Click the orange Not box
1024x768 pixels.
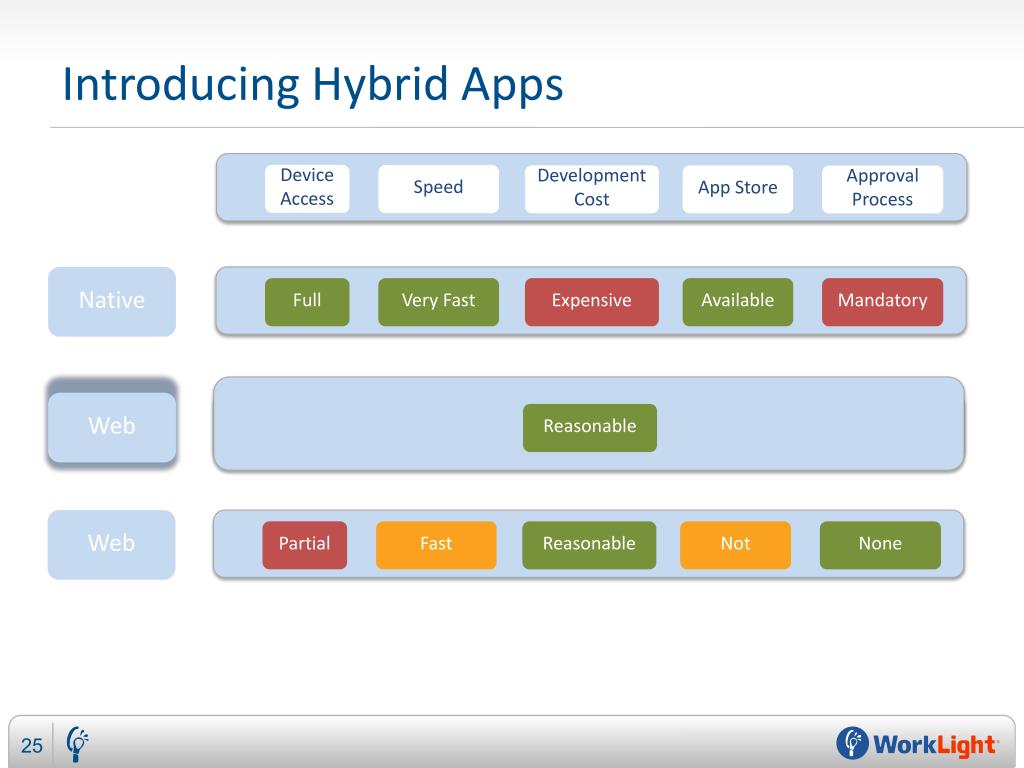tap(735, 545)
